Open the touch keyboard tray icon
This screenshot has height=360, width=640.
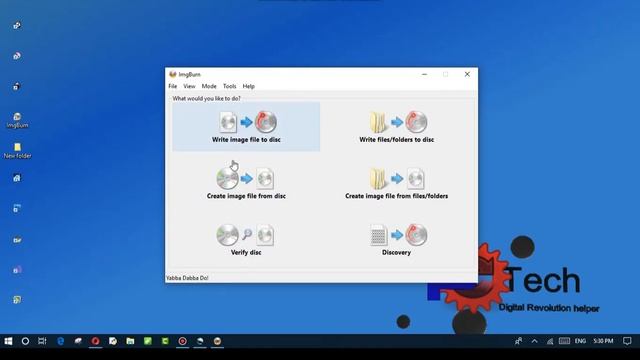[564, 341]
